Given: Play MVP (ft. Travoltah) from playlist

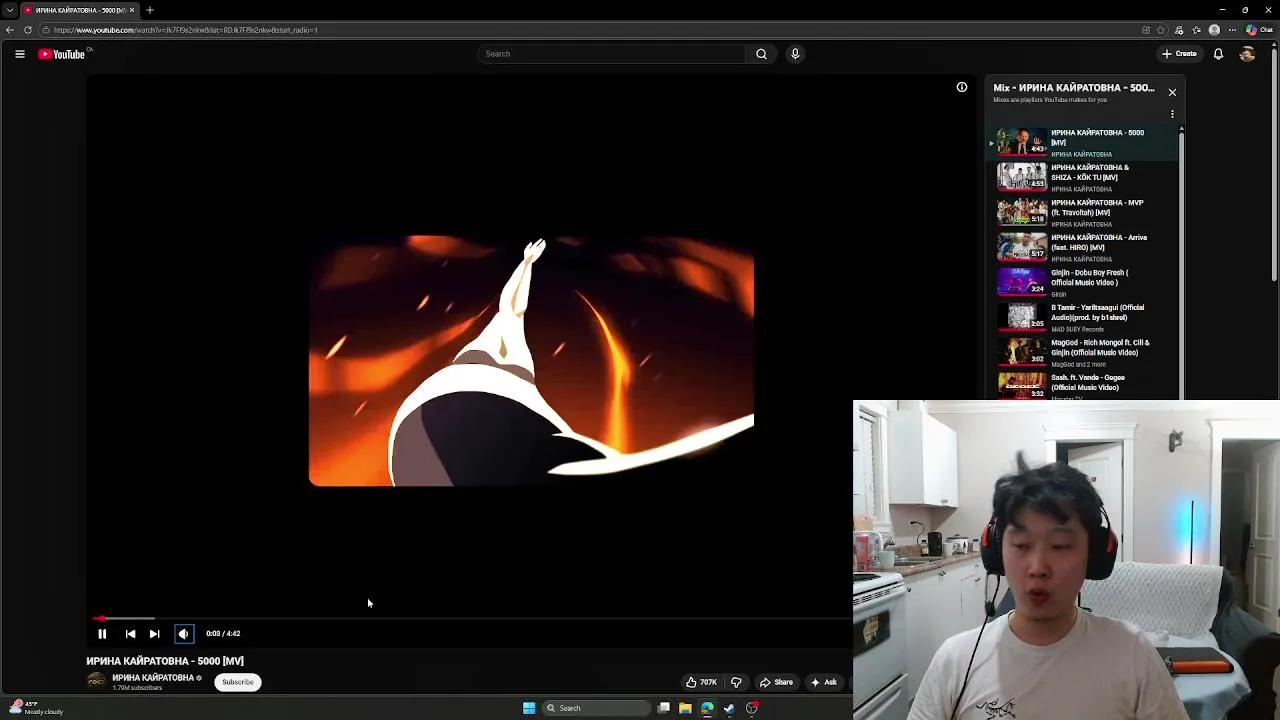Looking at the screenshot, I should (x=1085, y=212).
